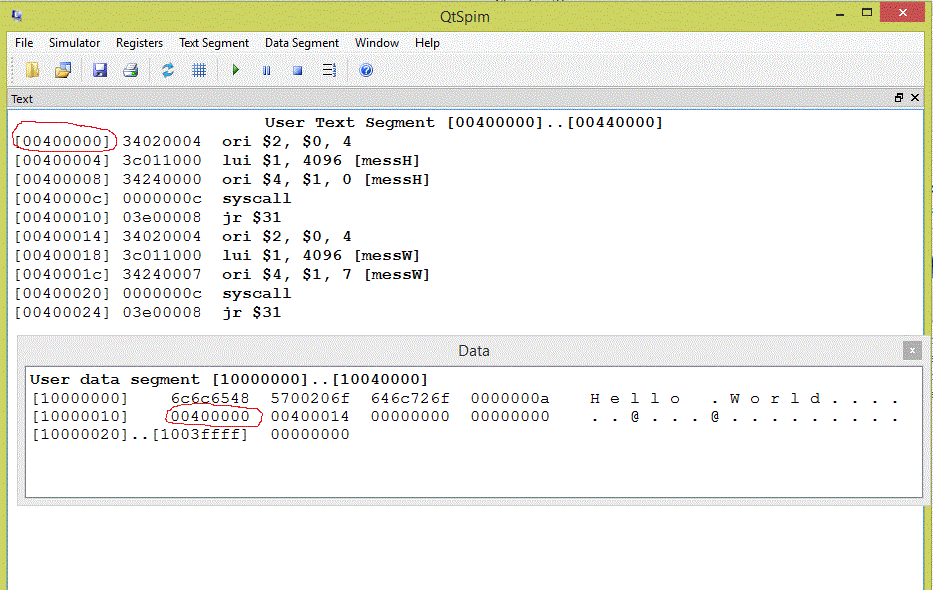Viewport: 933px width, 590px height.
Task: Select the instruction line at address 00400010
Action: 150,218
